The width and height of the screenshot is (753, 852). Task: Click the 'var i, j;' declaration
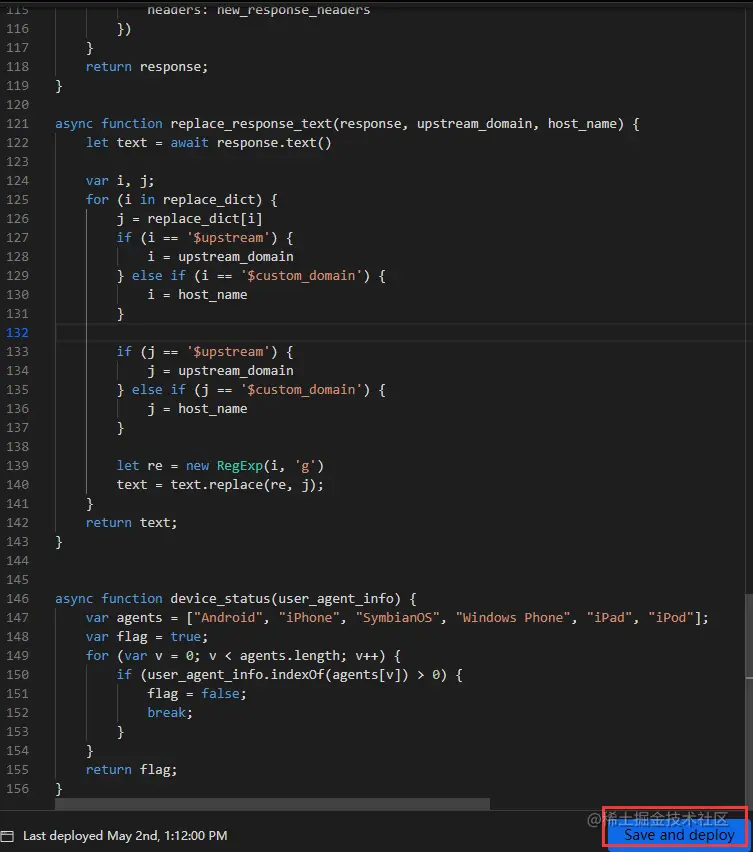[120, 181]
